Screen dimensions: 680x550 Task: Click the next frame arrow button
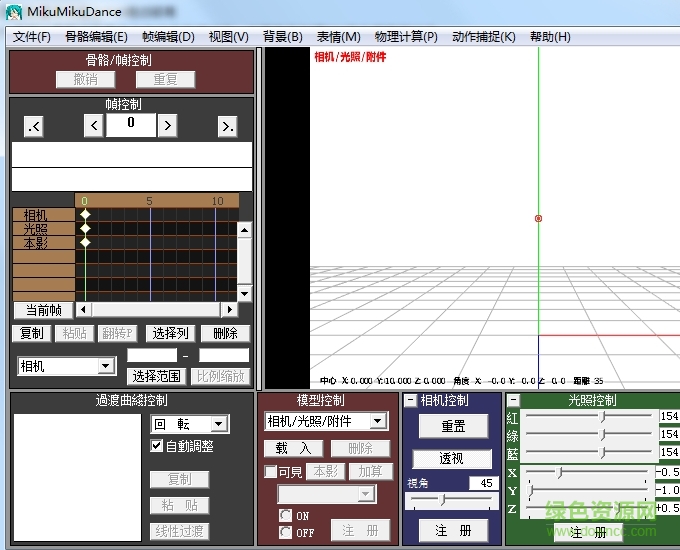tap(168, 125)
